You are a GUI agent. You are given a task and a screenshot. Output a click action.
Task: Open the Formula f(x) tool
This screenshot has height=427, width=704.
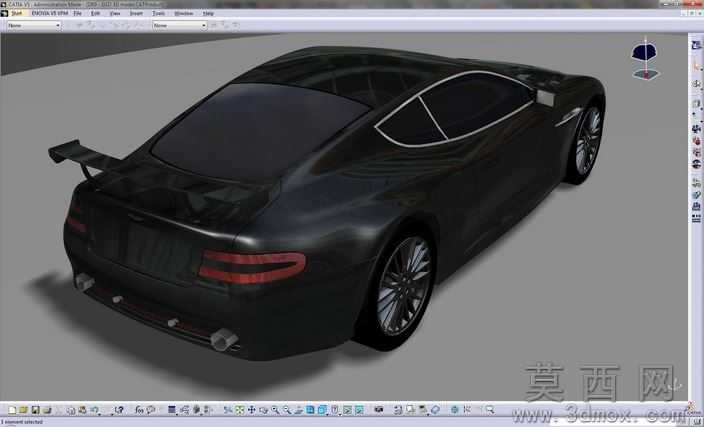point(139,410)
